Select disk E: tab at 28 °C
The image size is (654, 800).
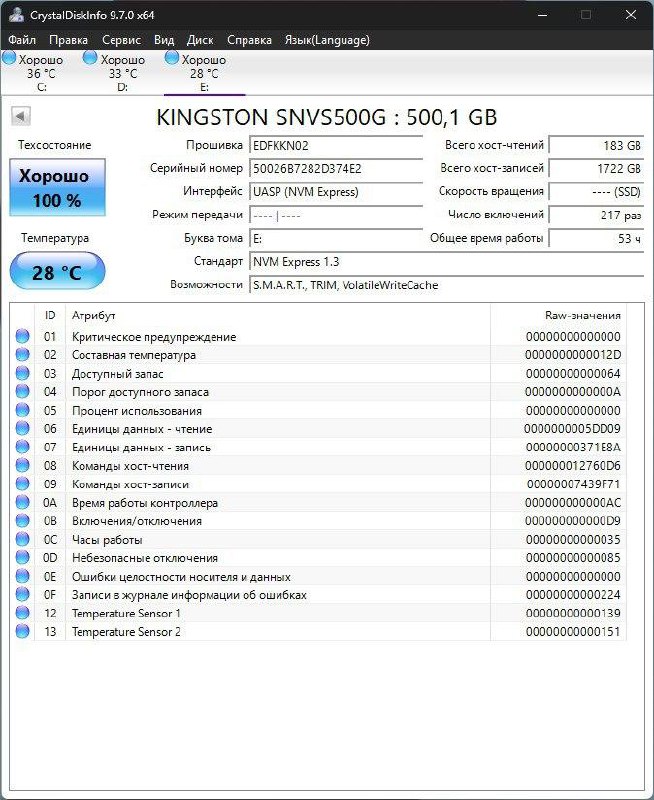[x=204, y=72]
